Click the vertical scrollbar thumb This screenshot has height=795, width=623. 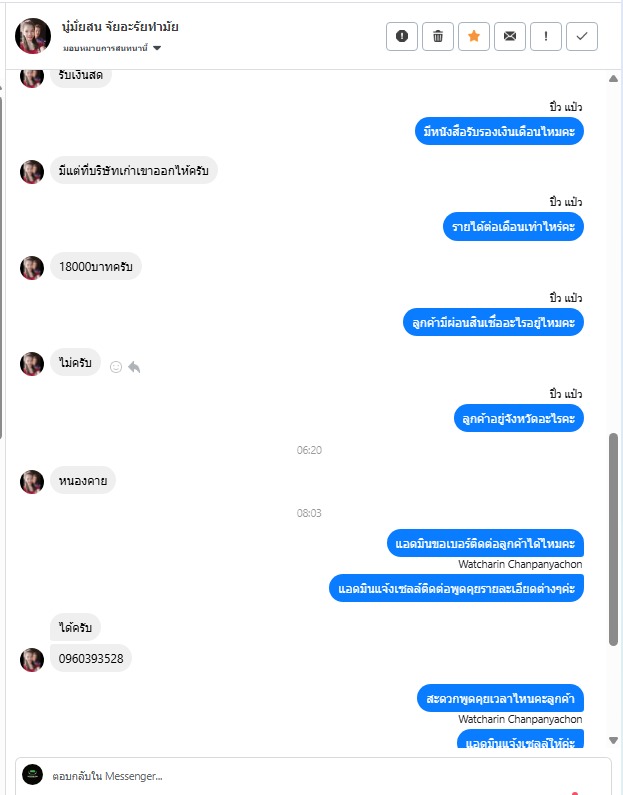tap(613, 539)
